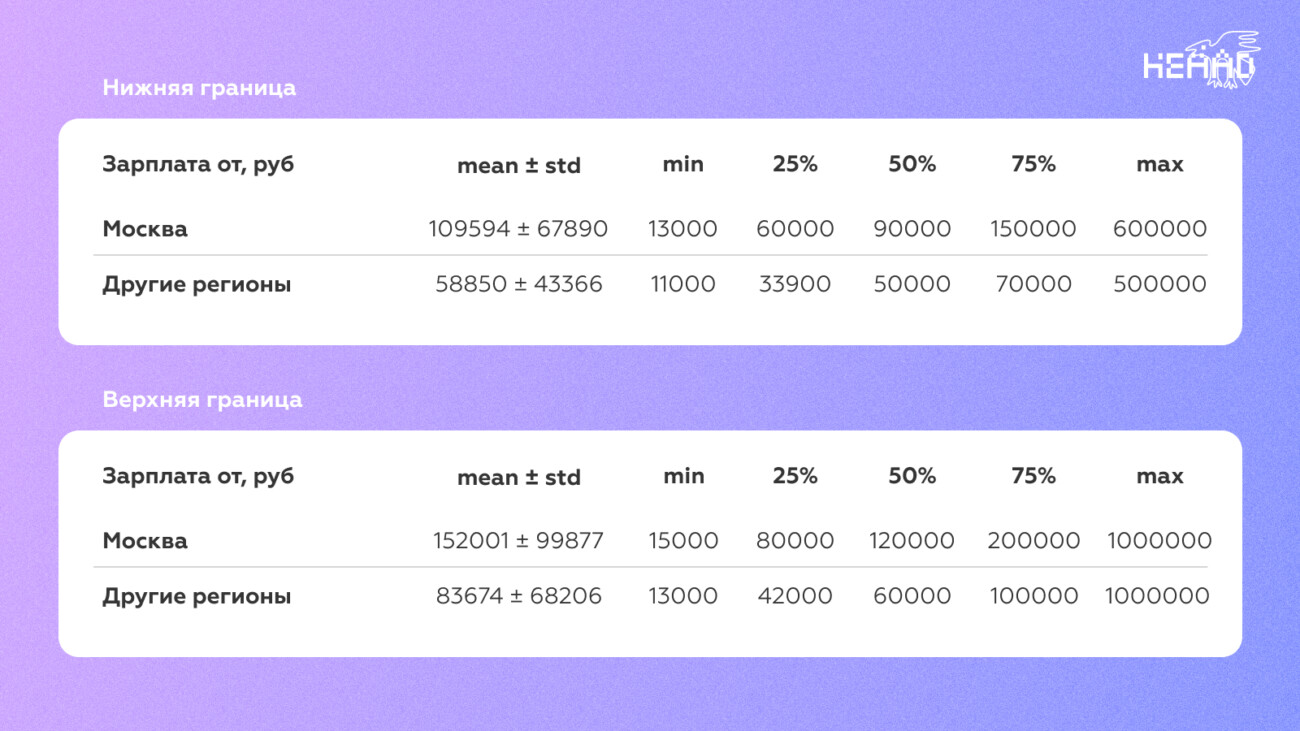Click the "mean ± std" header in the Нижняя граница table
The height and width of the screenshot is (731, 1300).
coord(518,166)
